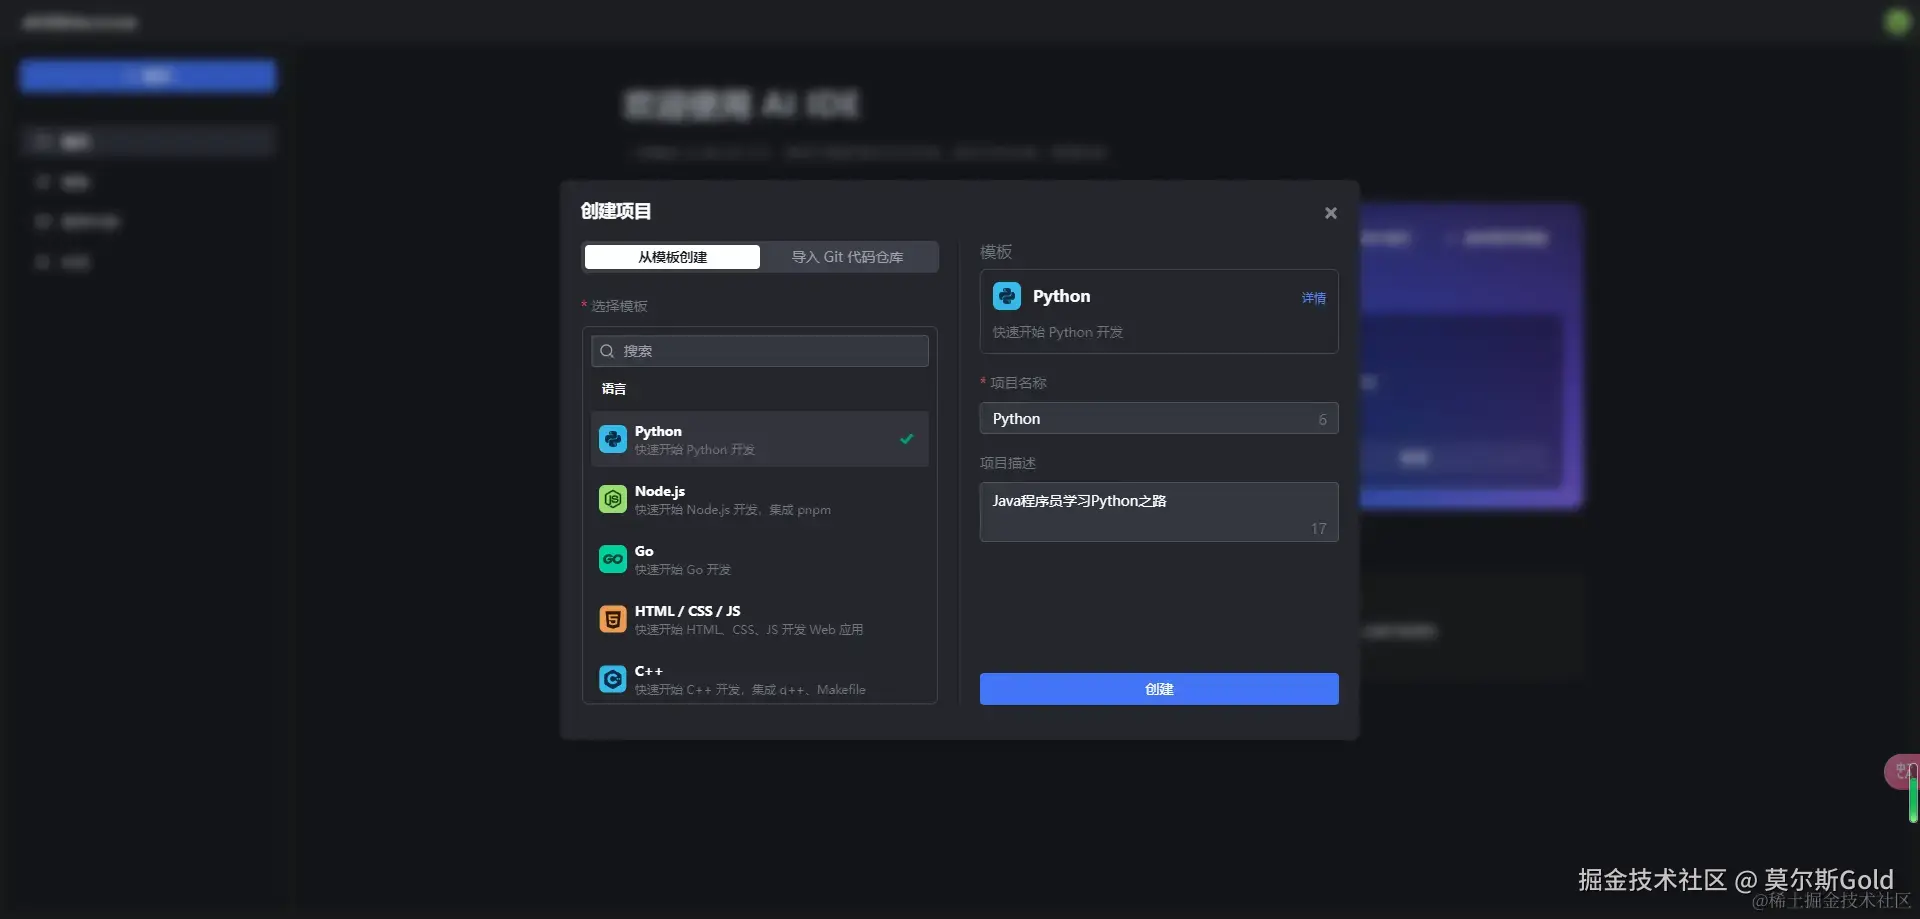Click the 选择模板 field label

pos(619,306)
